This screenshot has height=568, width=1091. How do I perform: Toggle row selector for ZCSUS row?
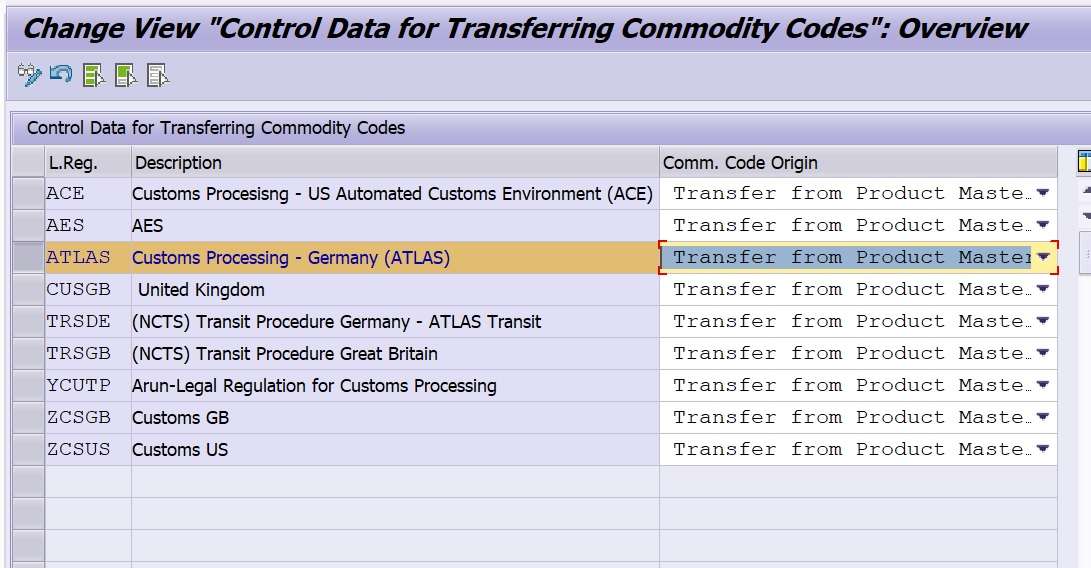[29, 450]
